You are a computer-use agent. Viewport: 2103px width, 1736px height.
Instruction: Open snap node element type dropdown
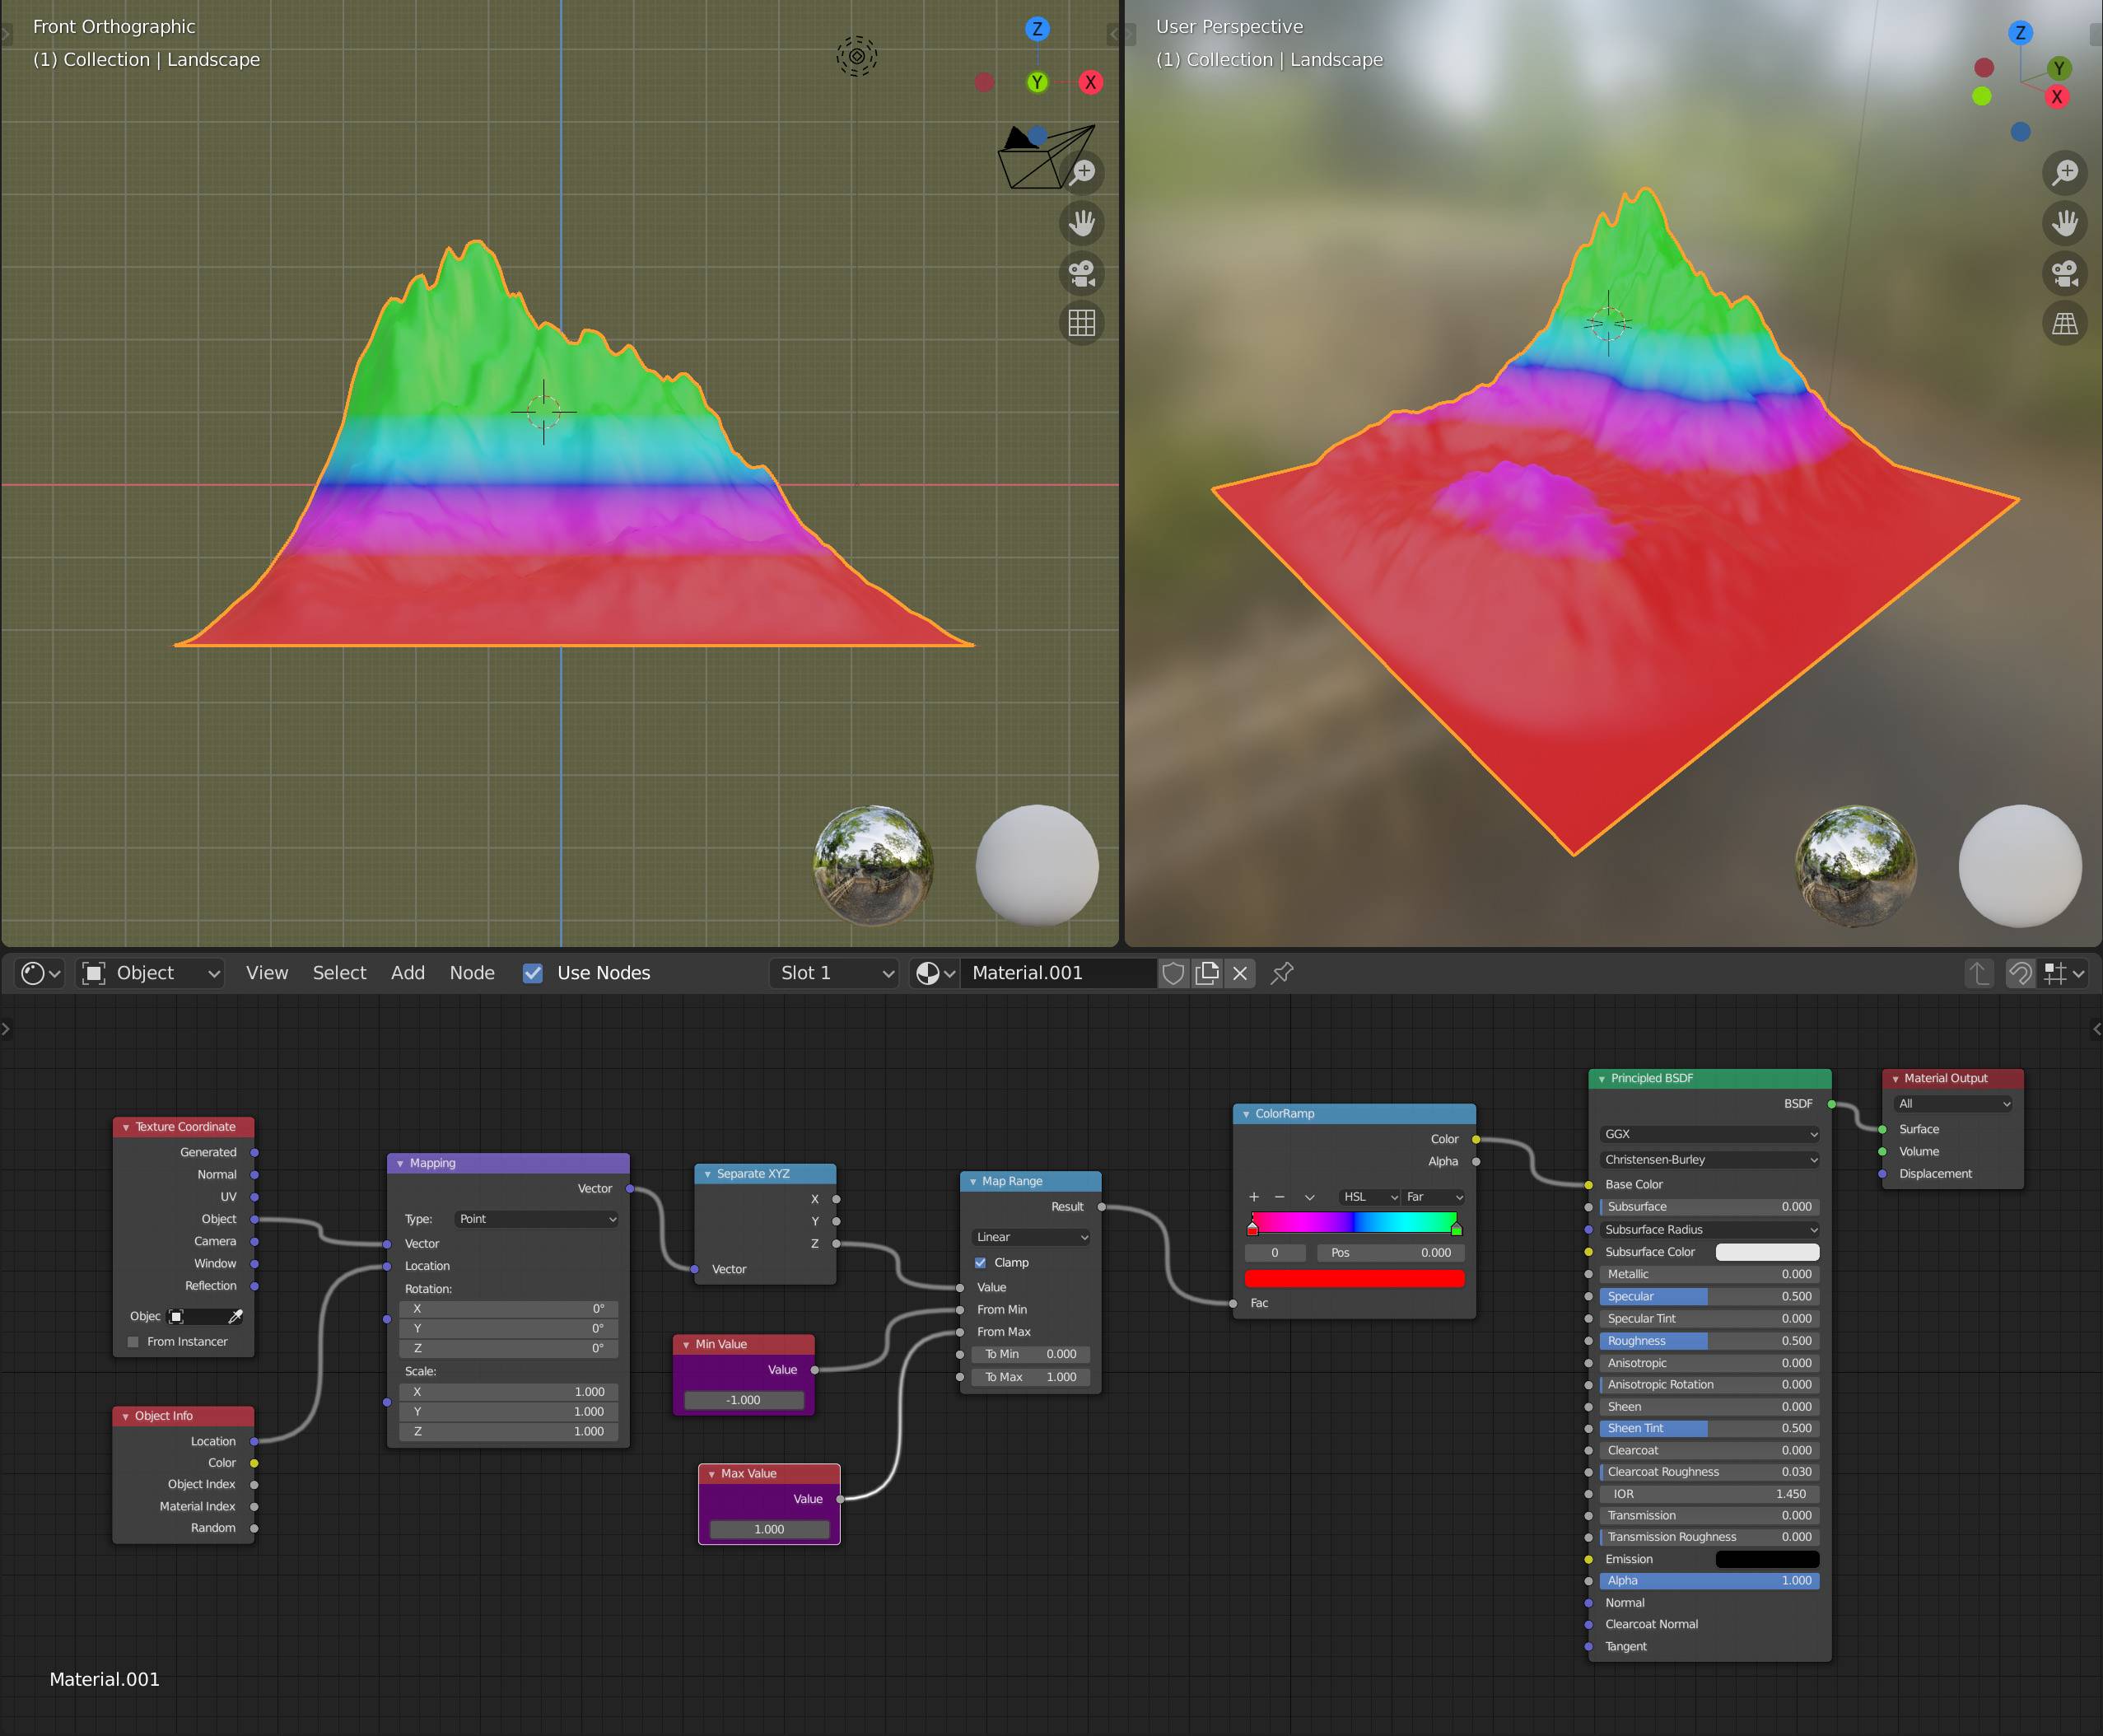(2064, 973)
